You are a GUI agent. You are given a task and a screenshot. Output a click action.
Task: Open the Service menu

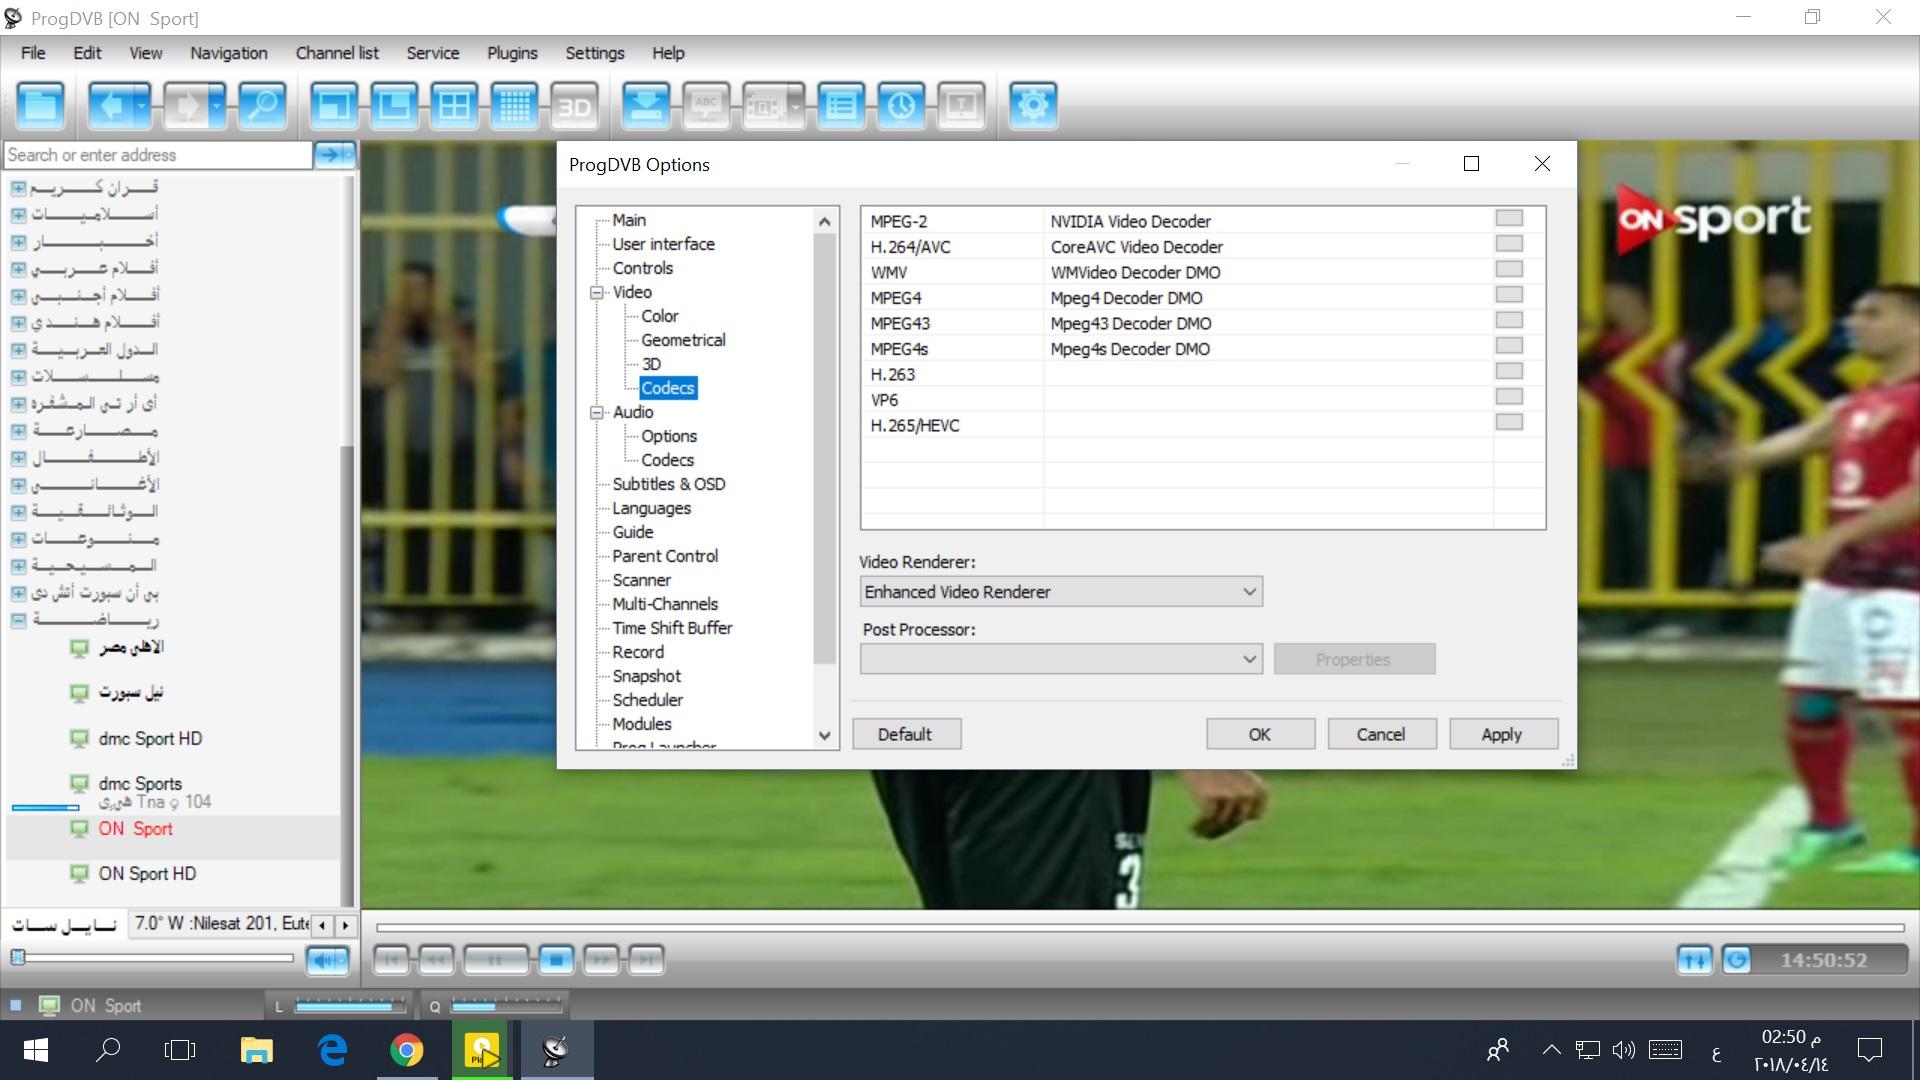coord(433,53)
